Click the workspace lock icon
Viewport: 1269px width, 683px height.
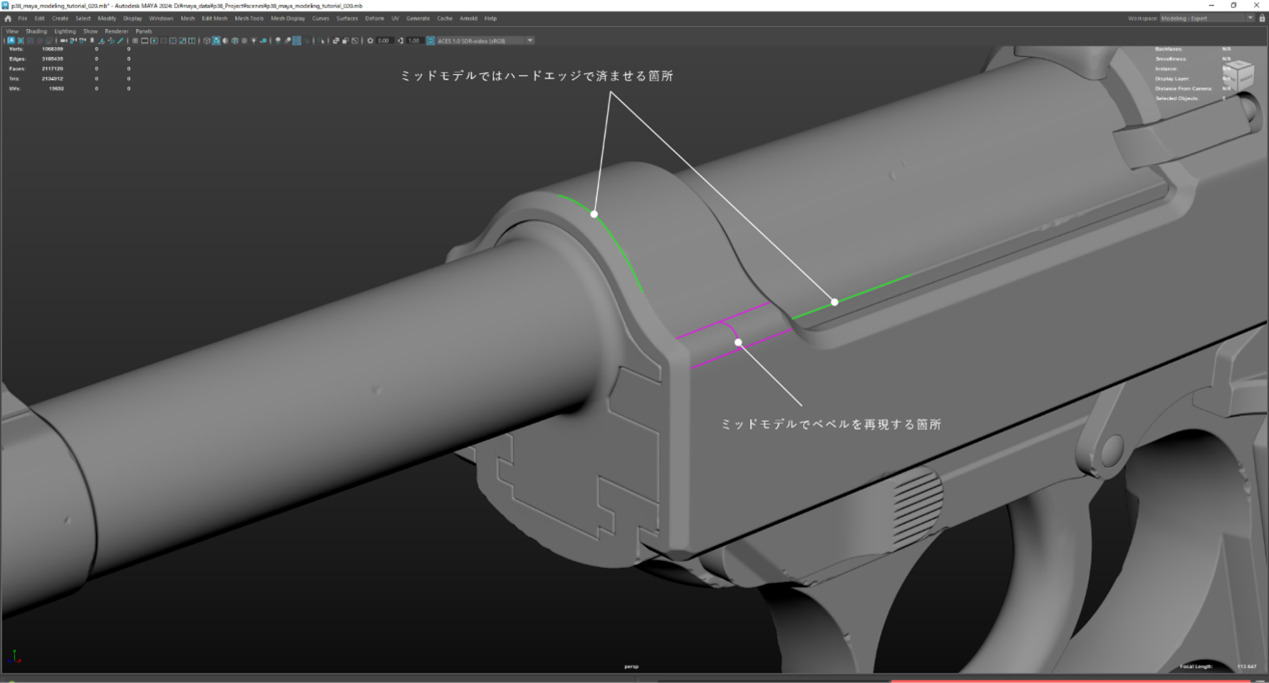click(x=1262, y=18)
